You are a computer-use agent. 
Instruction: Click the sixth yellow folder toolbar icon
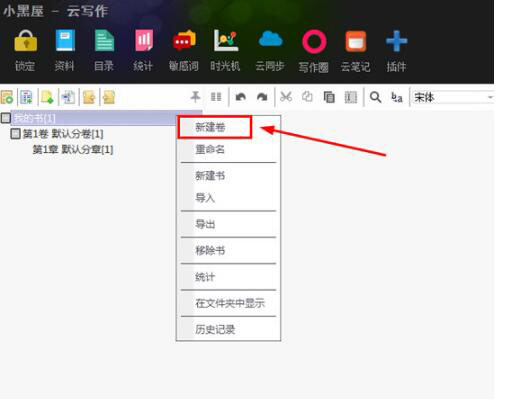point(109,97)
